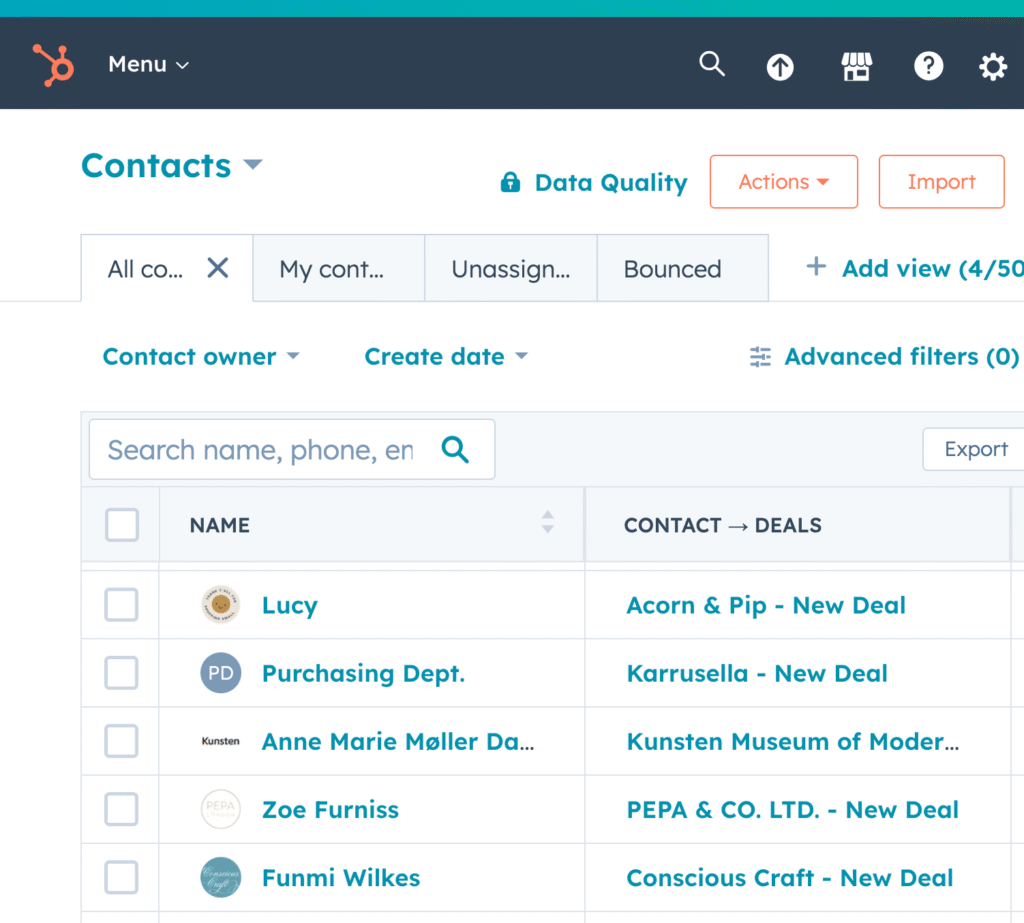The image size is (1024, 923).
Task: Open settings gear icon
Action: [993, 66]
